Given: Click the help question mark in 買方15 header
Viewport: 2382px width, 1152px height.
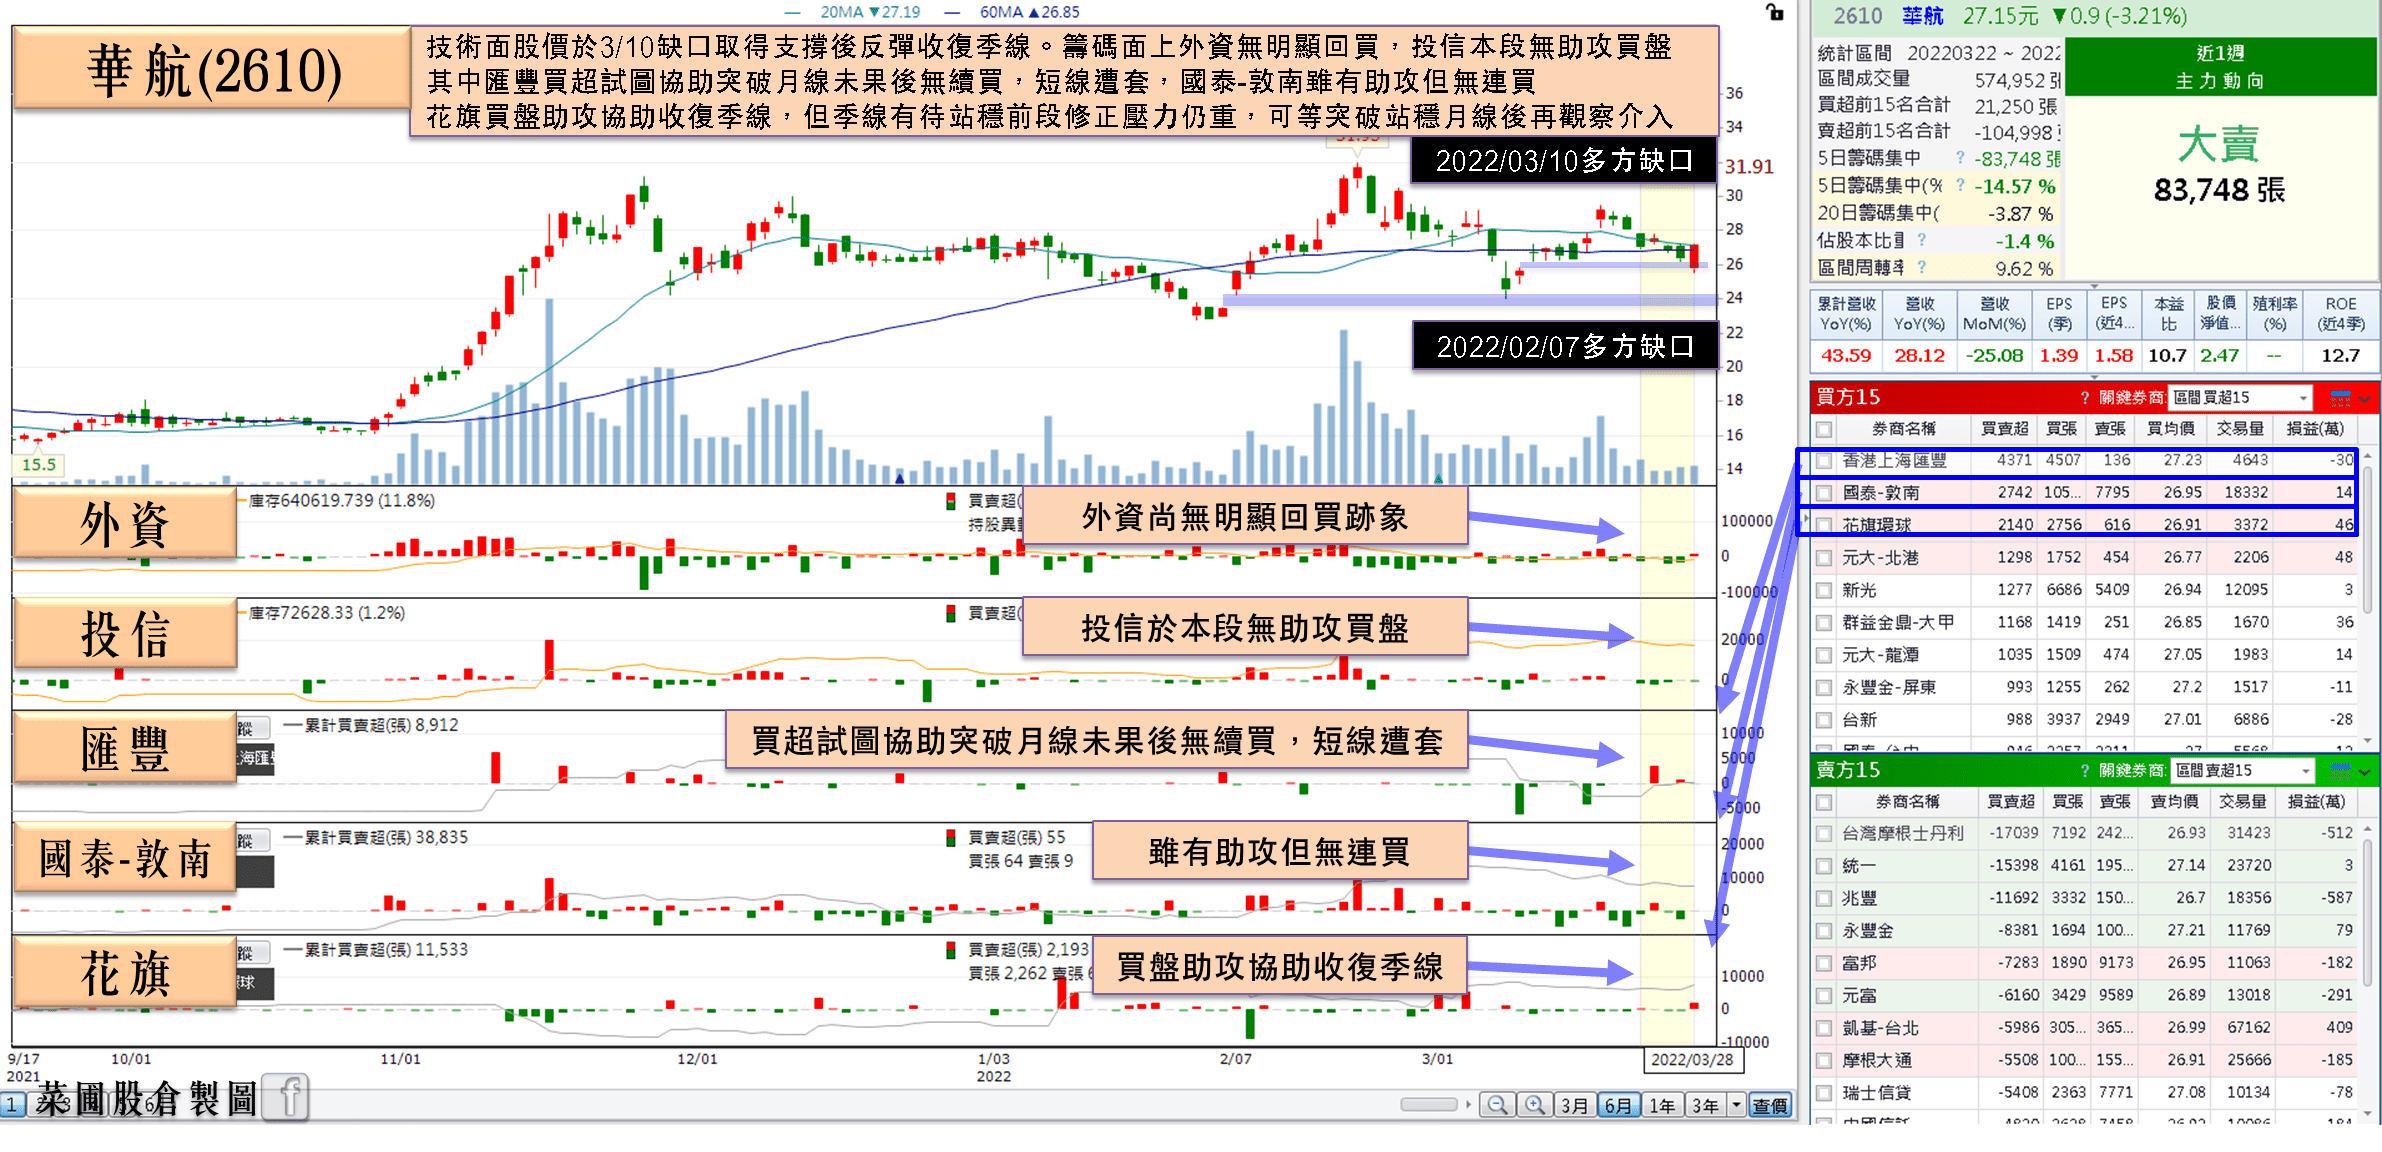Looking at the screenshot, I should point(2085,398).
